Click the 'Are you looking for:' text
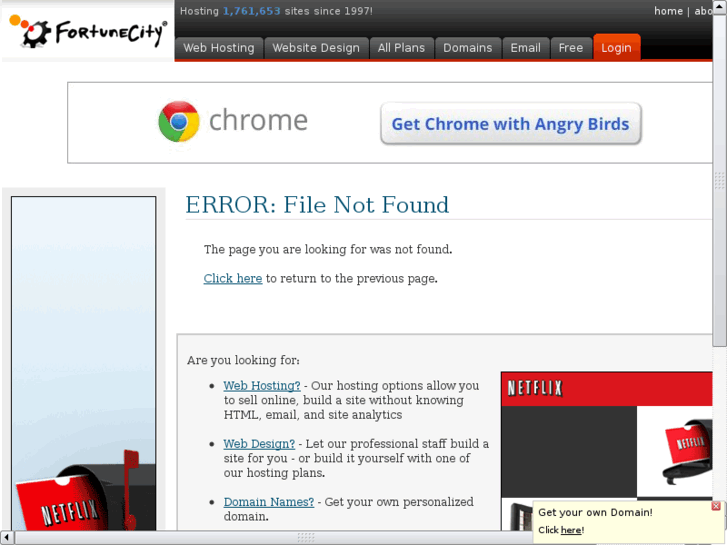This screenshot has width=727, height=545. click(x=243, y=360)
